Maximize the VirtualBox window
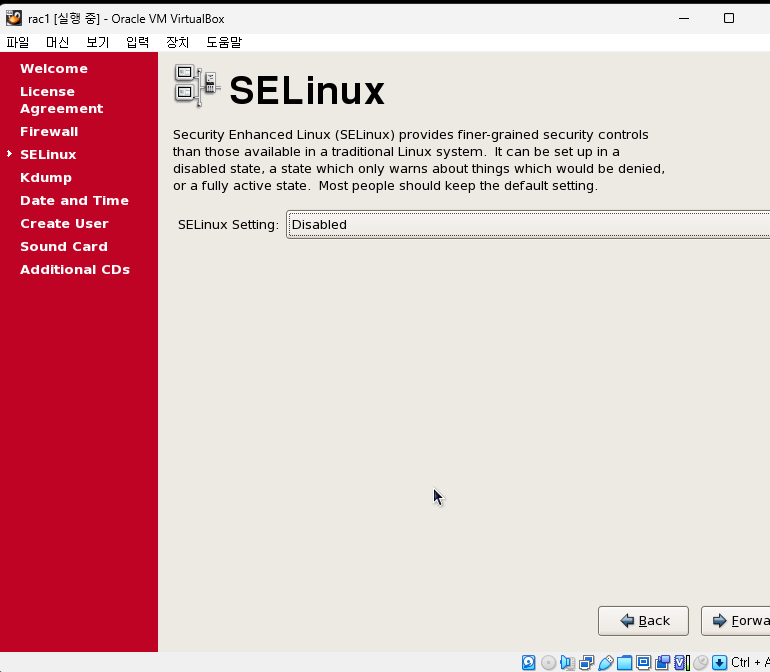 click(x=729, y=19)
